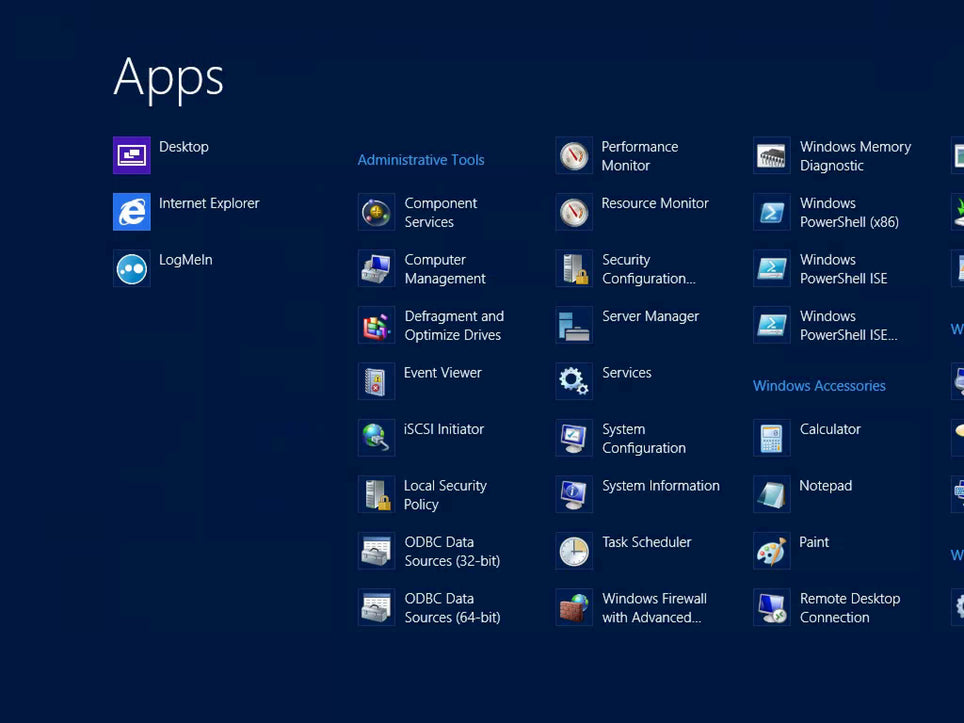This screenshot has width=964, height=723.
Task: Launch Server Manager
Action: tap(650, 316)
